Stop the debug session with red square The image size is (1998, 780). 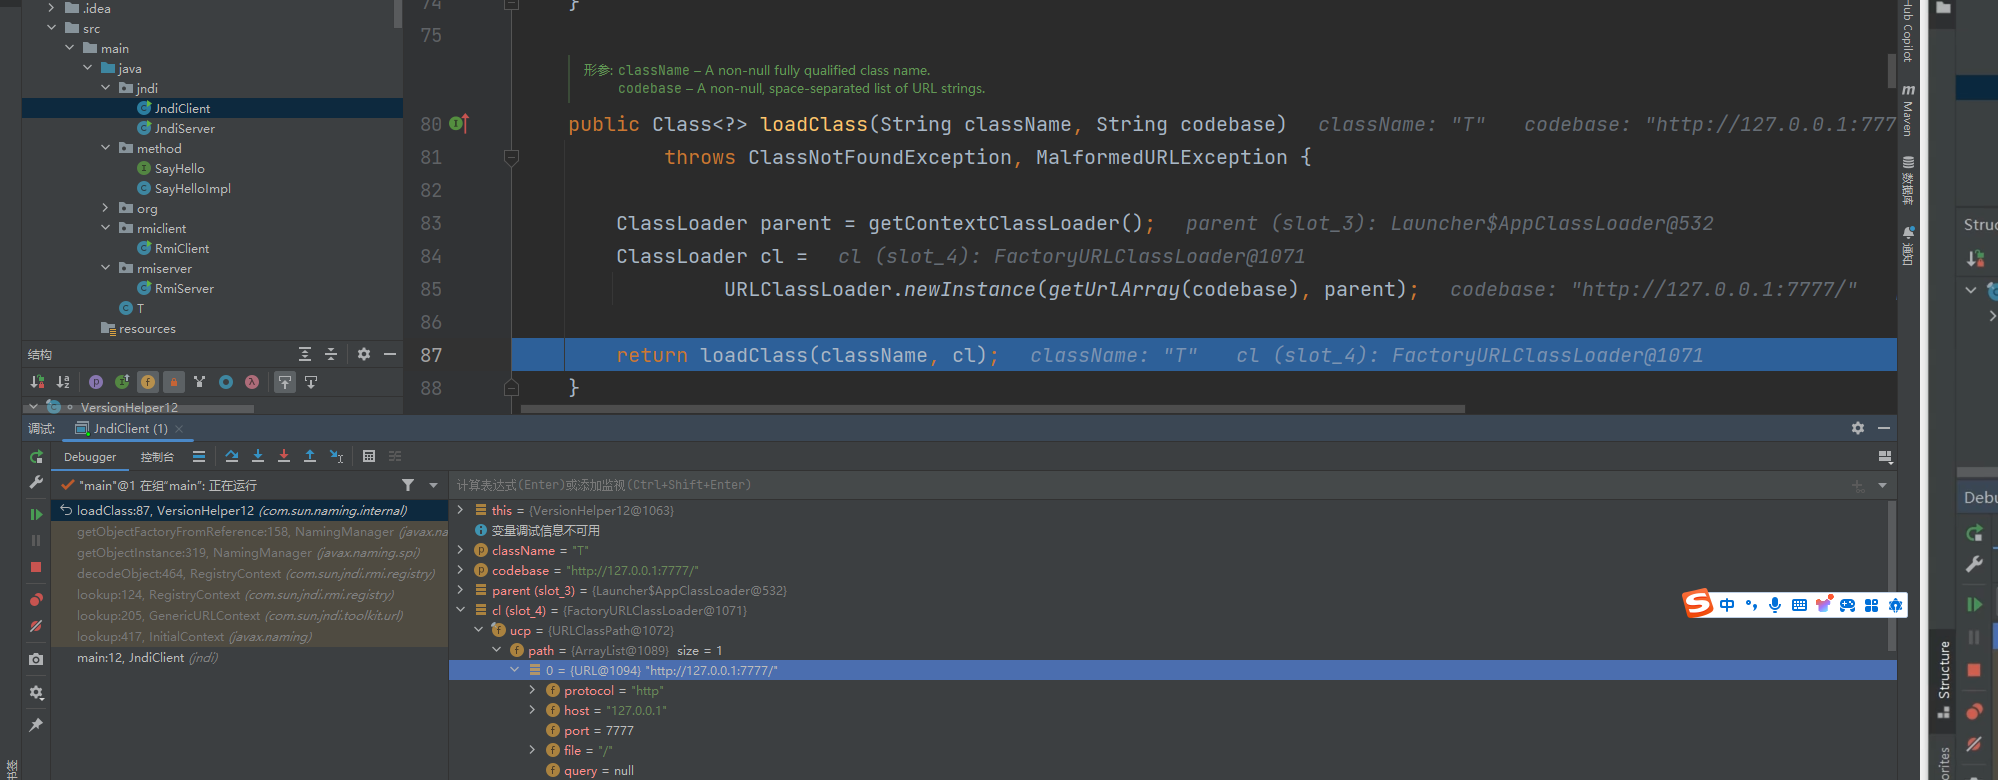[x=36, y=567]
